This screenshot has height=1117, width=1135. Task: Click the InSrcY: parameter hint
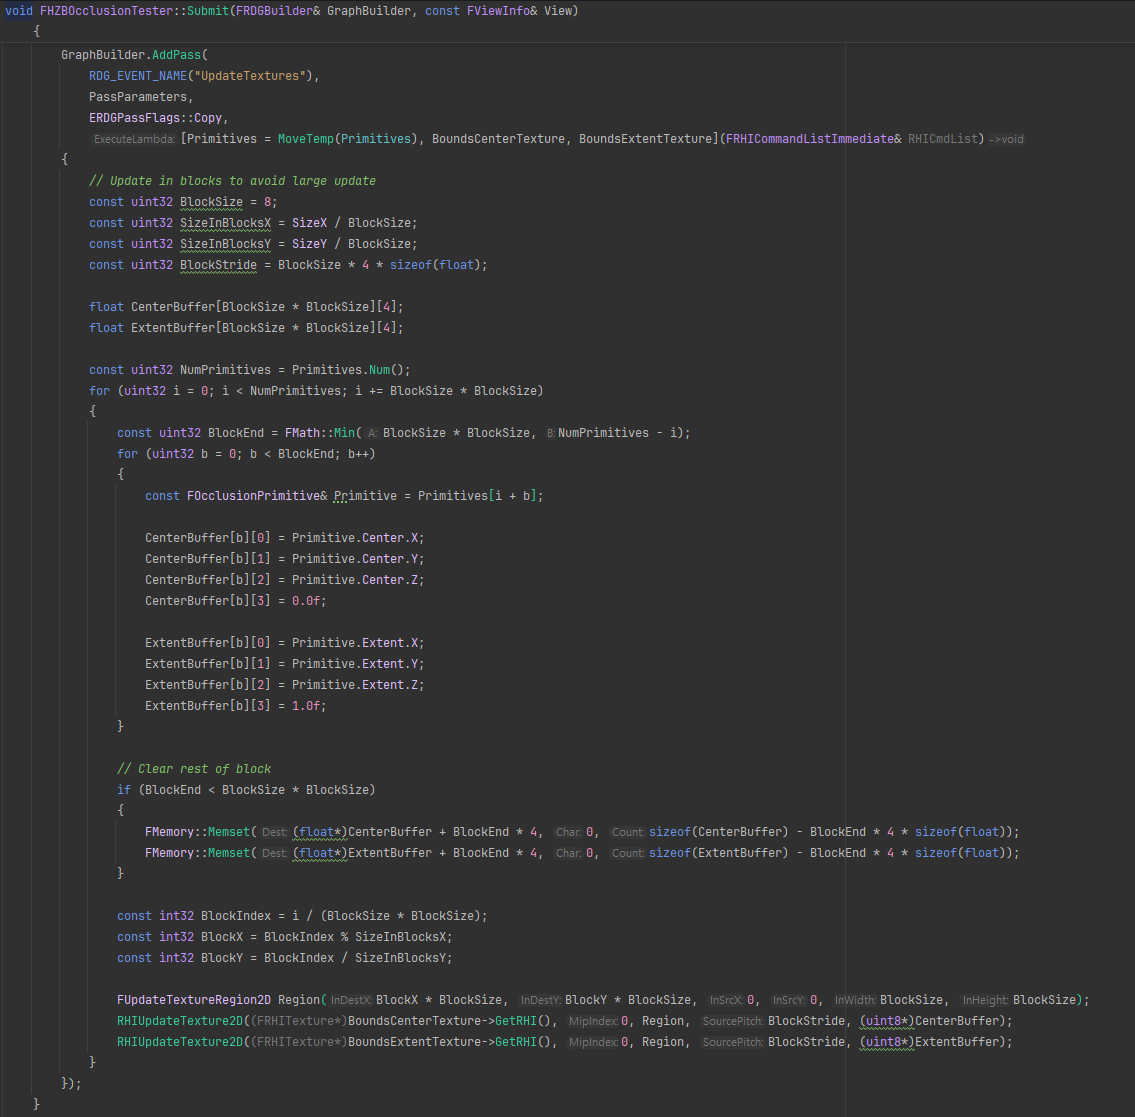[x=789, y=1000]
